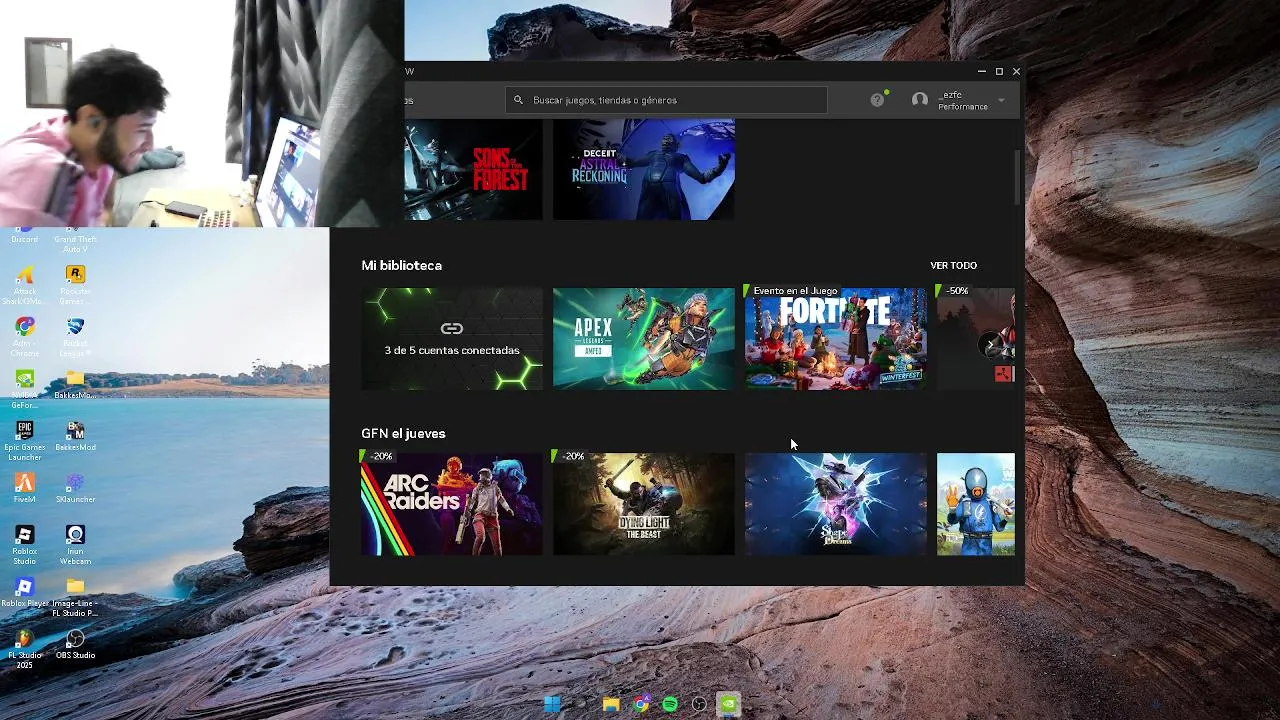Select the Roblox Player desktop icon
The width and height of the screenshot is (1280, 720).
[x=25, y=592]
